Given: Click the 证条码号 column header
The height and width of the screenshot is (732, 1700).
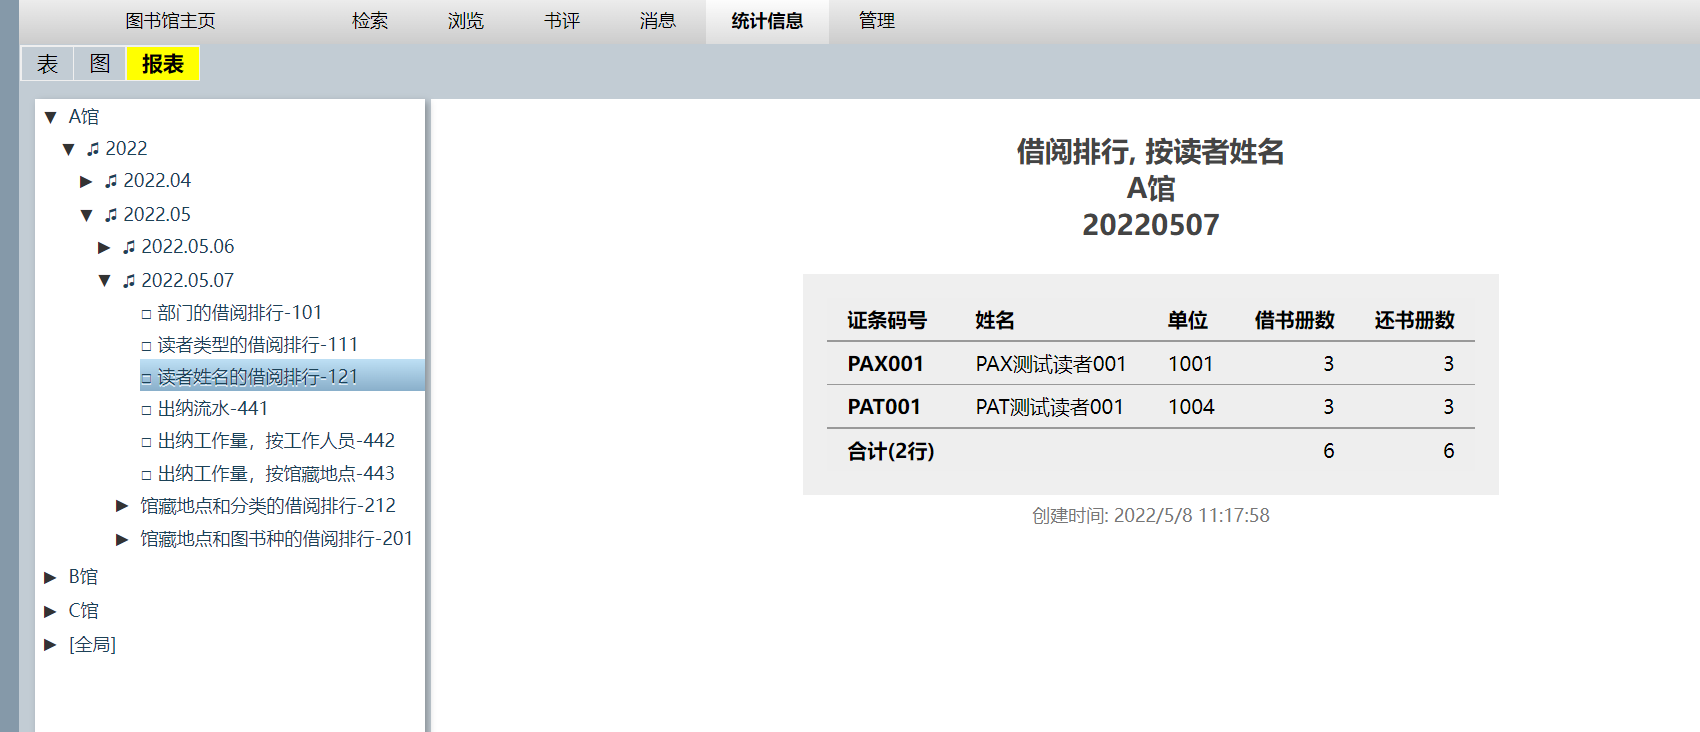Looking at the screenshot, I should click(x=887, y=320).
